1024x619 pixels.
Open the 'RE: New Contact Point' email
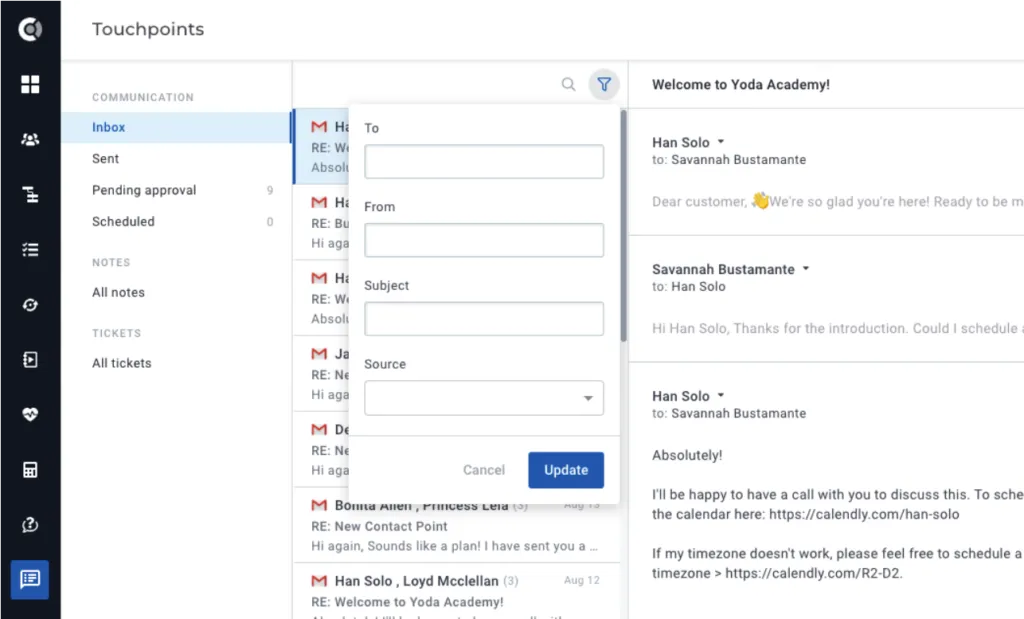[x=456, y=526]
